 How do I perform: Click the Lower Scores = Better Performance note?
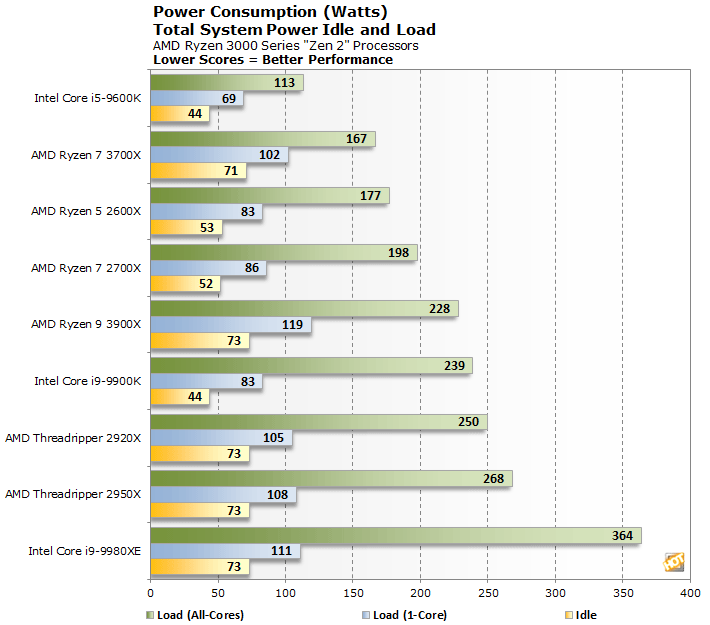(x=273, y=60)
